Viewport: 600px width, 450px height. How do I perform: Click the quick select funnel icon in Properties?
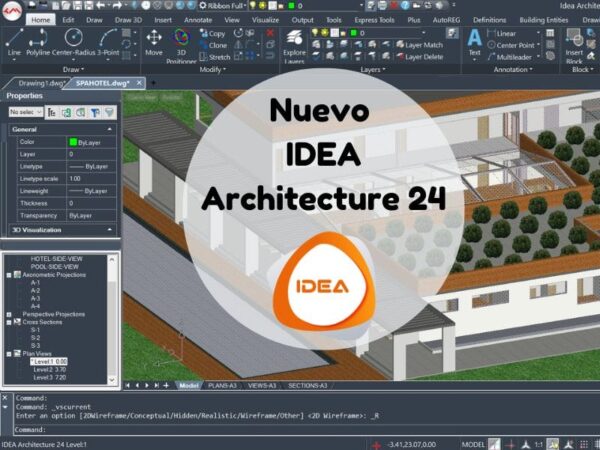pyautogui.click(x=109, y=112)
